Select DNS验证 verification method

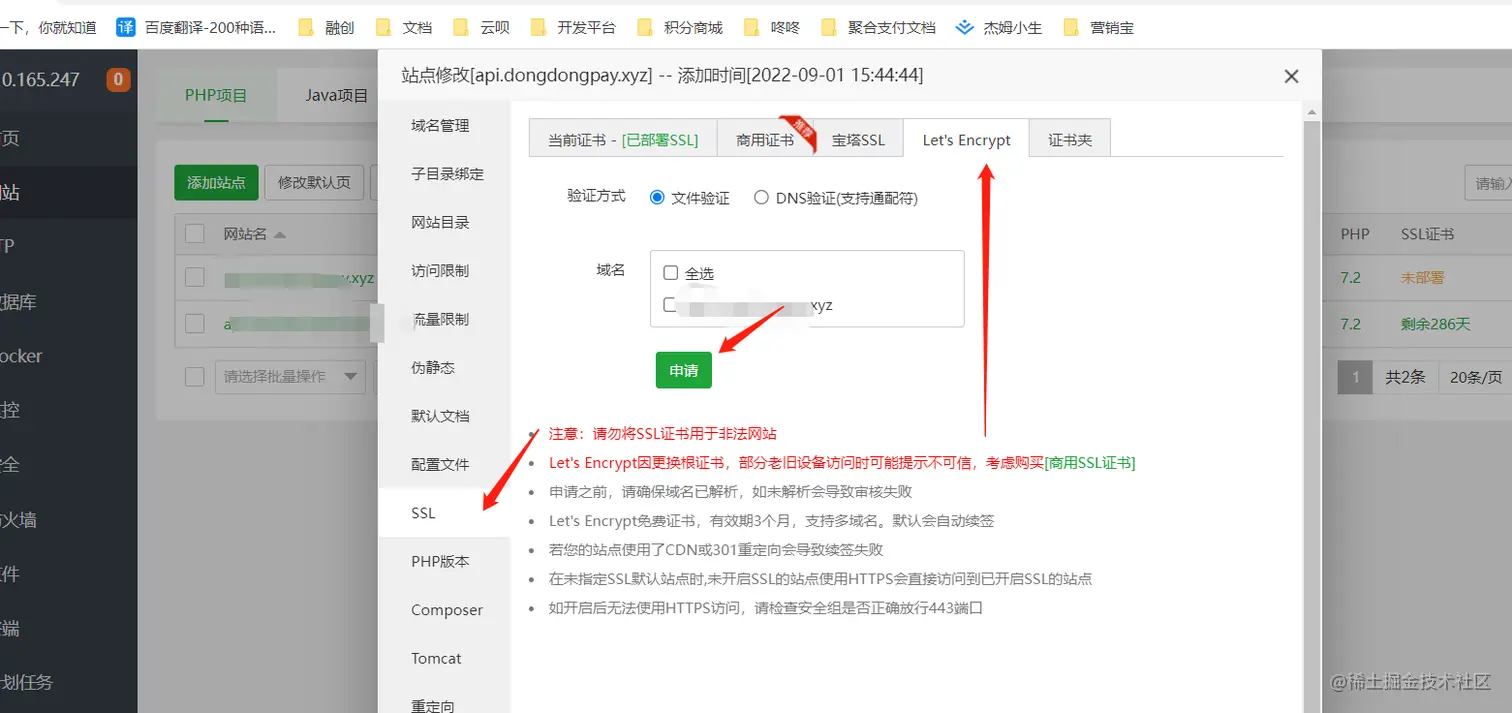click(x=761, y=198)
